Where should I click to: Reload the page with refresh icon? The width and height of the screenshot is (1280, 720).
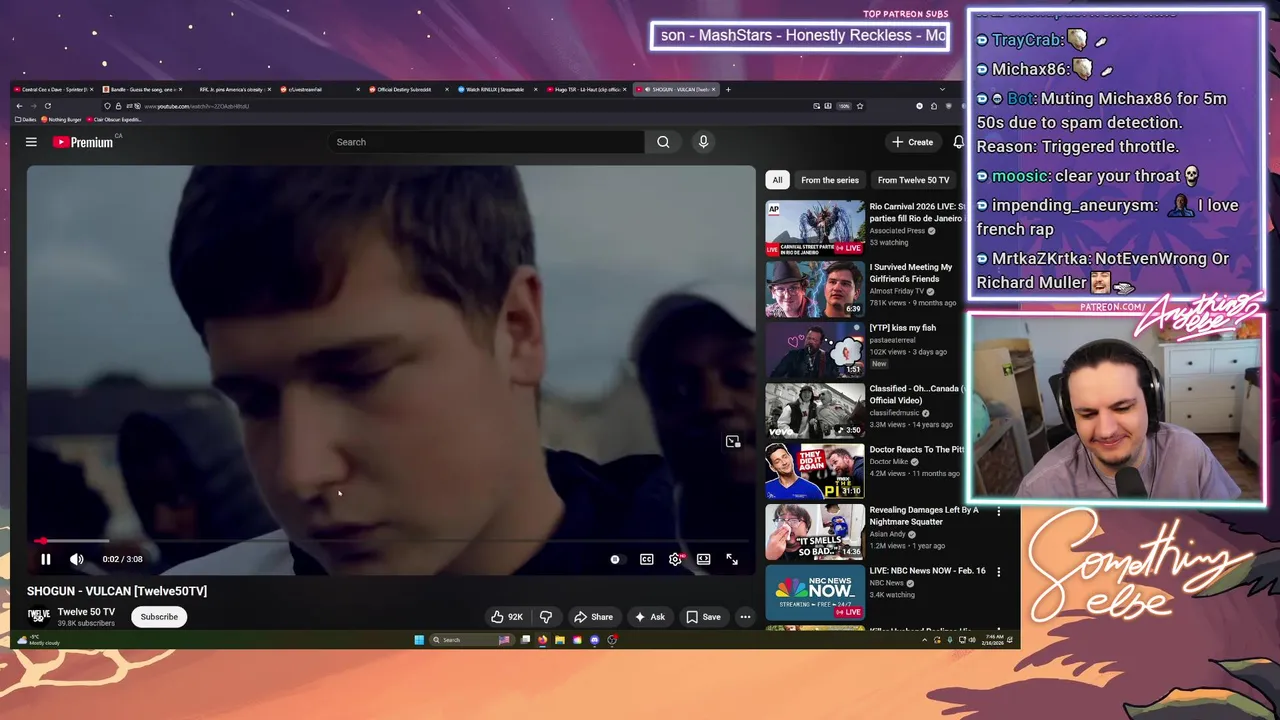[48, 106]
